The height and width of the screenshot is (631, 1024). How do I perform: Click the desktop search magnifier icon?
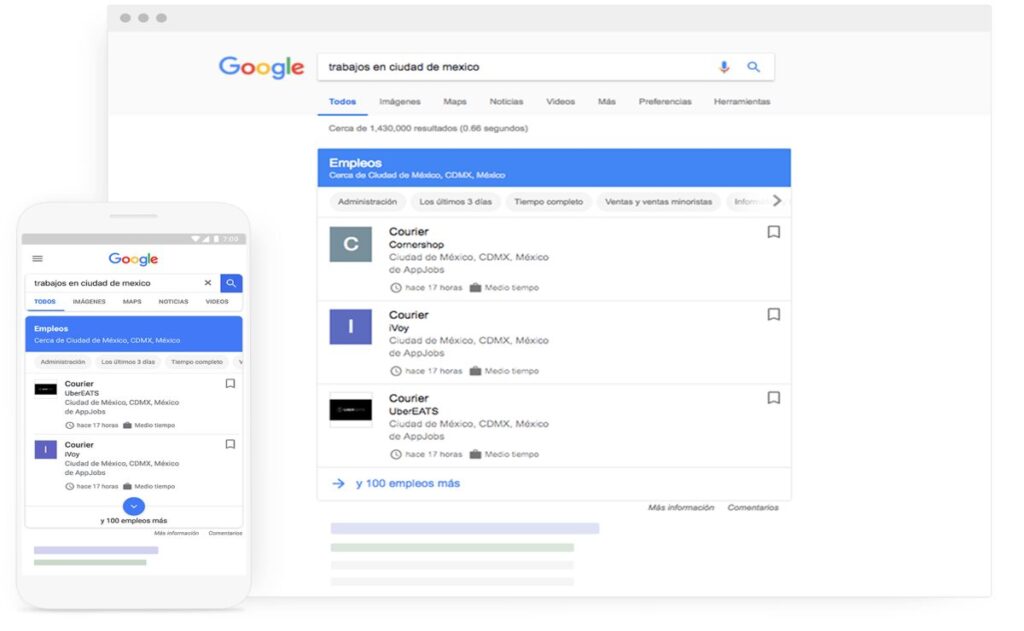754,67
